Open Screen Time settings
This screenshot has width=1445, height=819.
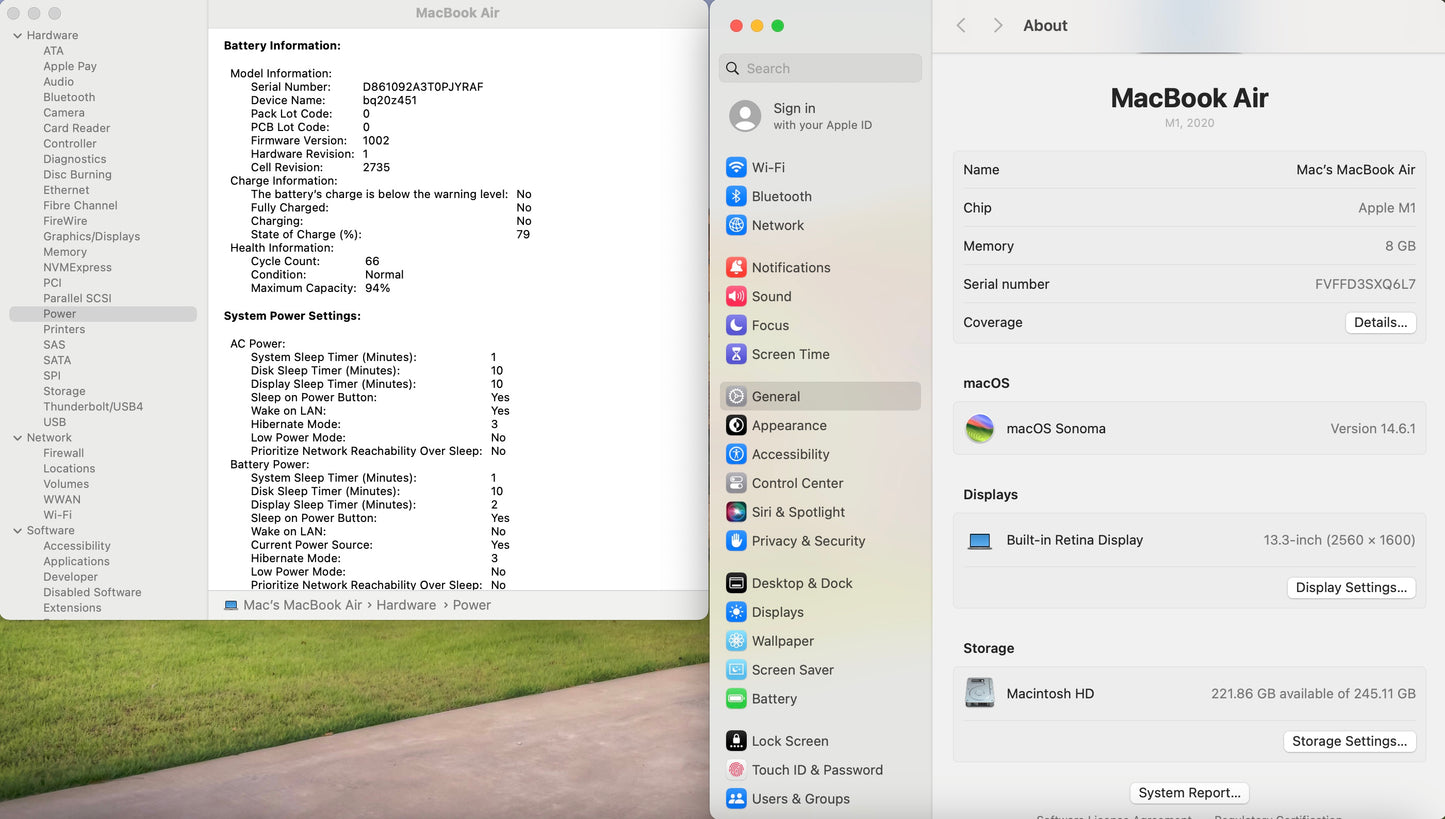tap(789, 354)
